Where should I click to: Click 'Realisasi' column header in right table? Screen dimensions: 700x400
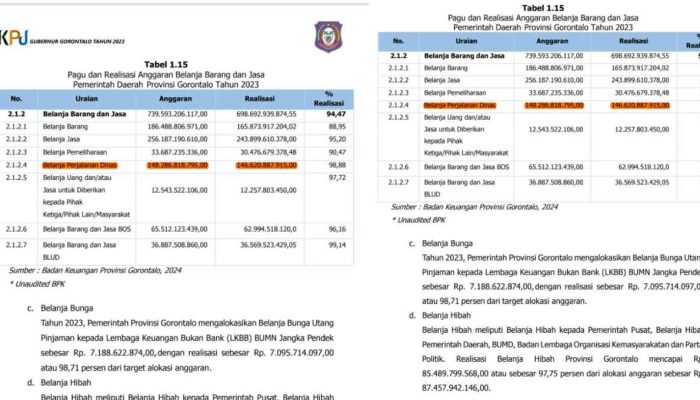pyautogui.click(x=633, y=41)
